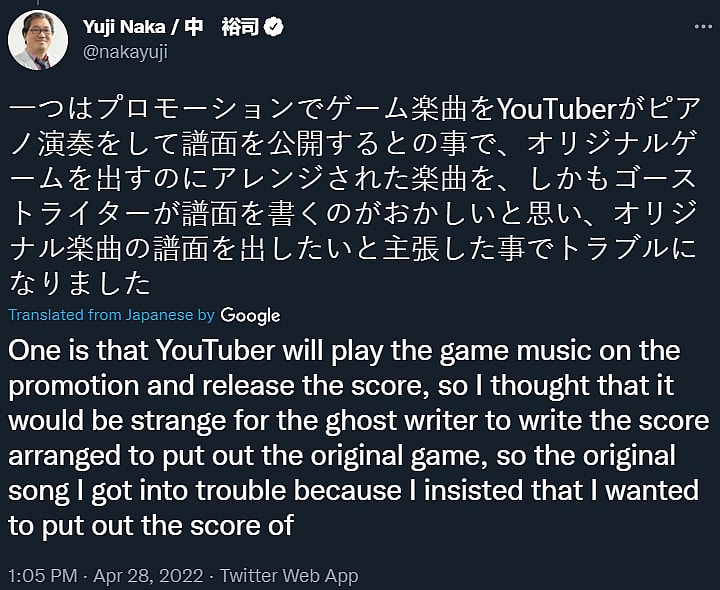Viewport: 720px width, 590px height.
Task: Click the word "トラブル" in Japanese text
Action: coord(628,248)
